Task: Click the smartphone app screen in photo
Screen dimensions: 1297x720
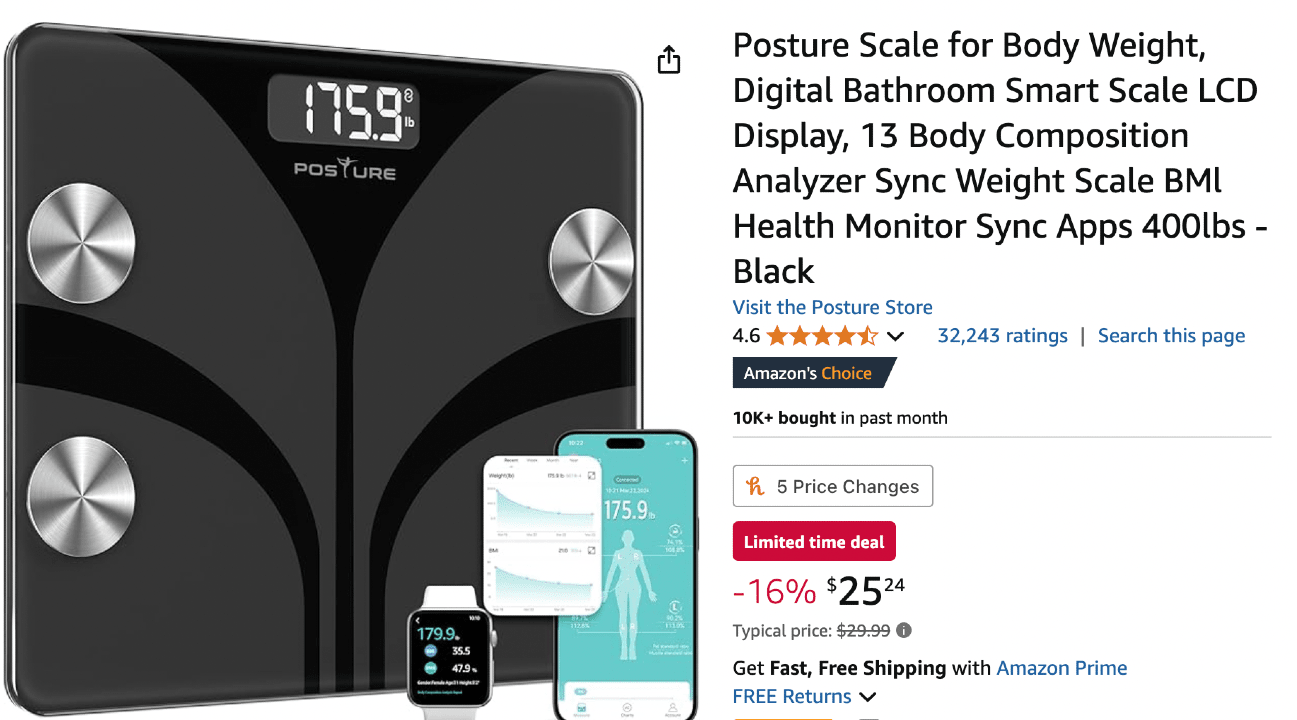Action: click(x=625, y=575)
